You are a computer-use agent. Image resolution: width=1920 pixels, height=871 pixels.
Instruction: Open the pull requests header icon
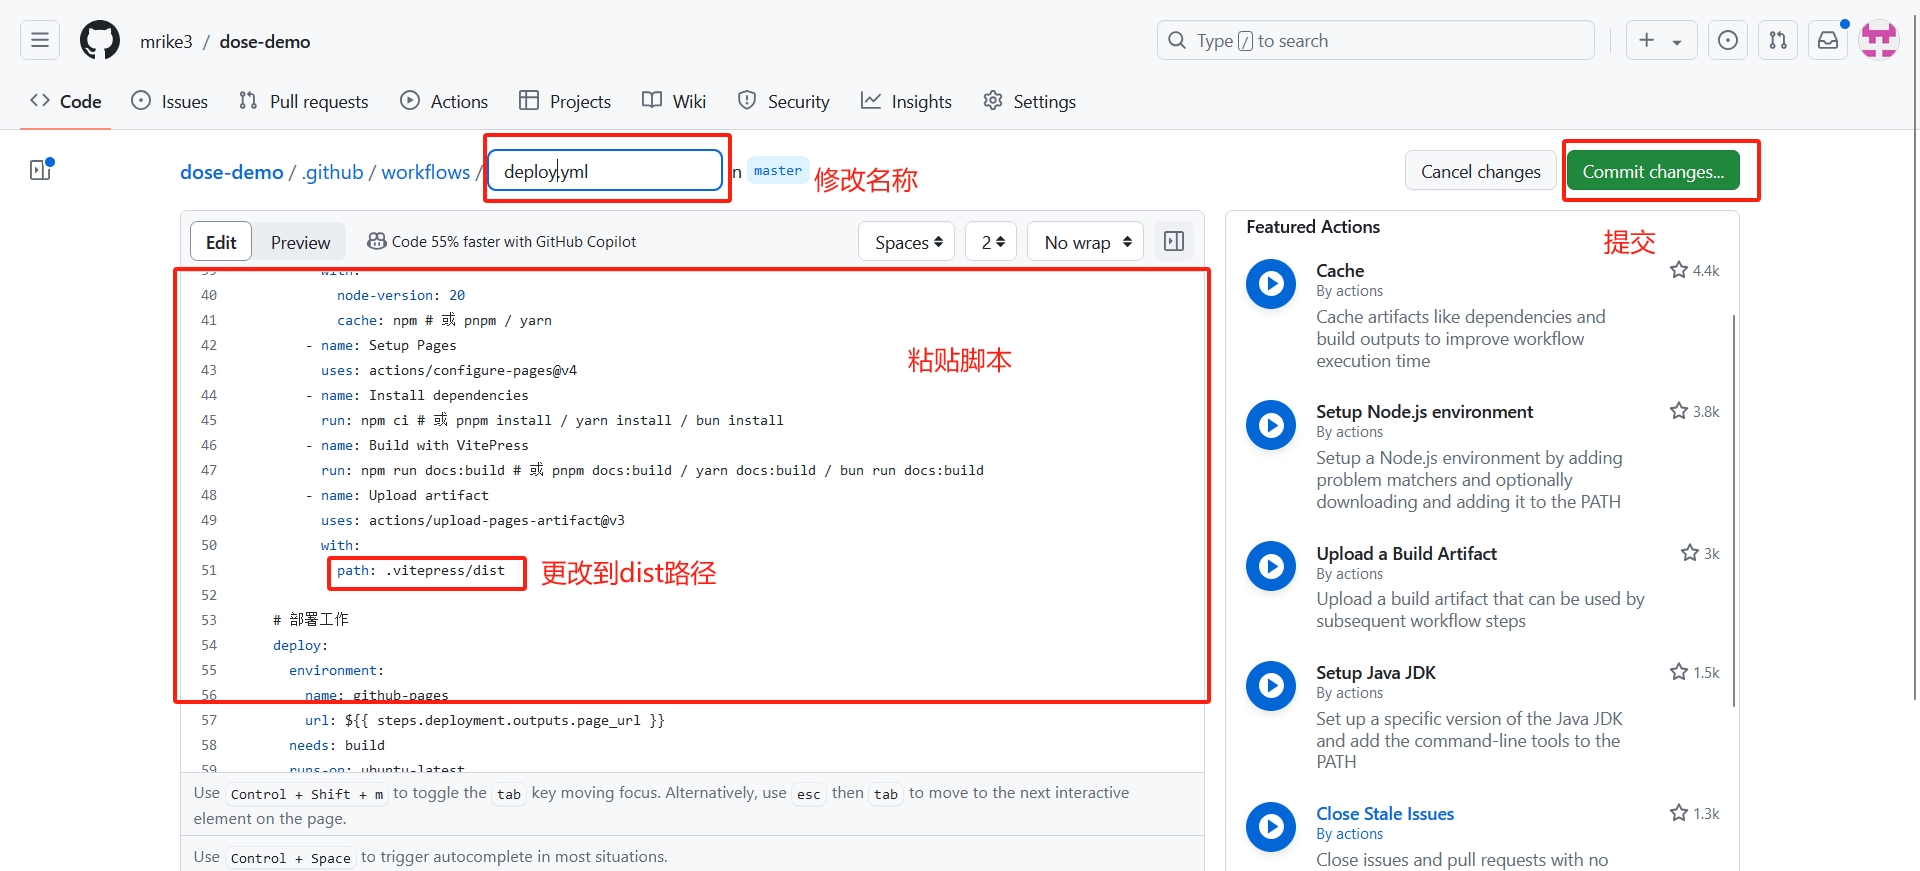(1777, 41)
